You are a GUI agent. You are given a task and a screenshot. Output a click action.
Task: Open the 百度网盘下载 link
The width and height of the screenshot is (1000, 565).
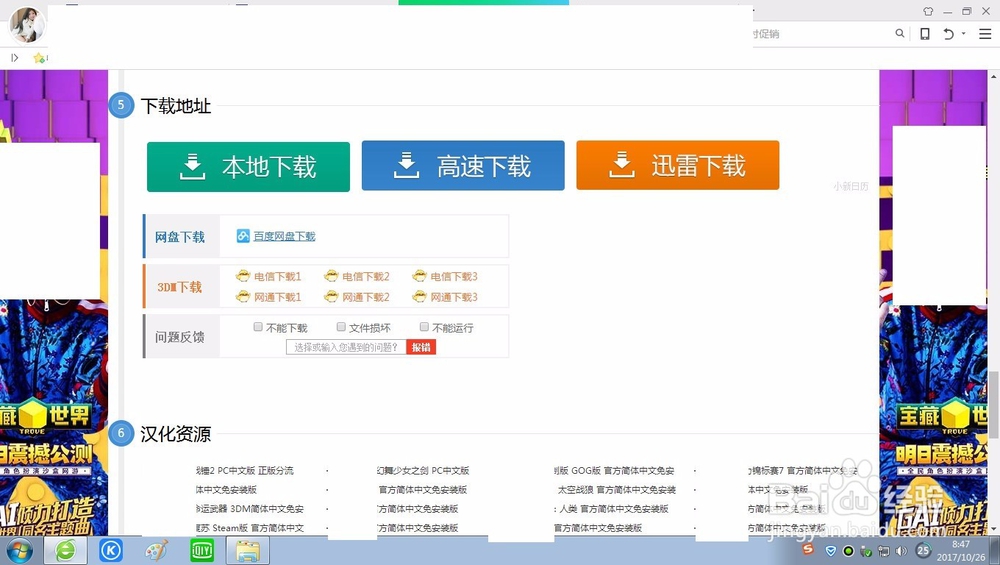pos(284,236)
